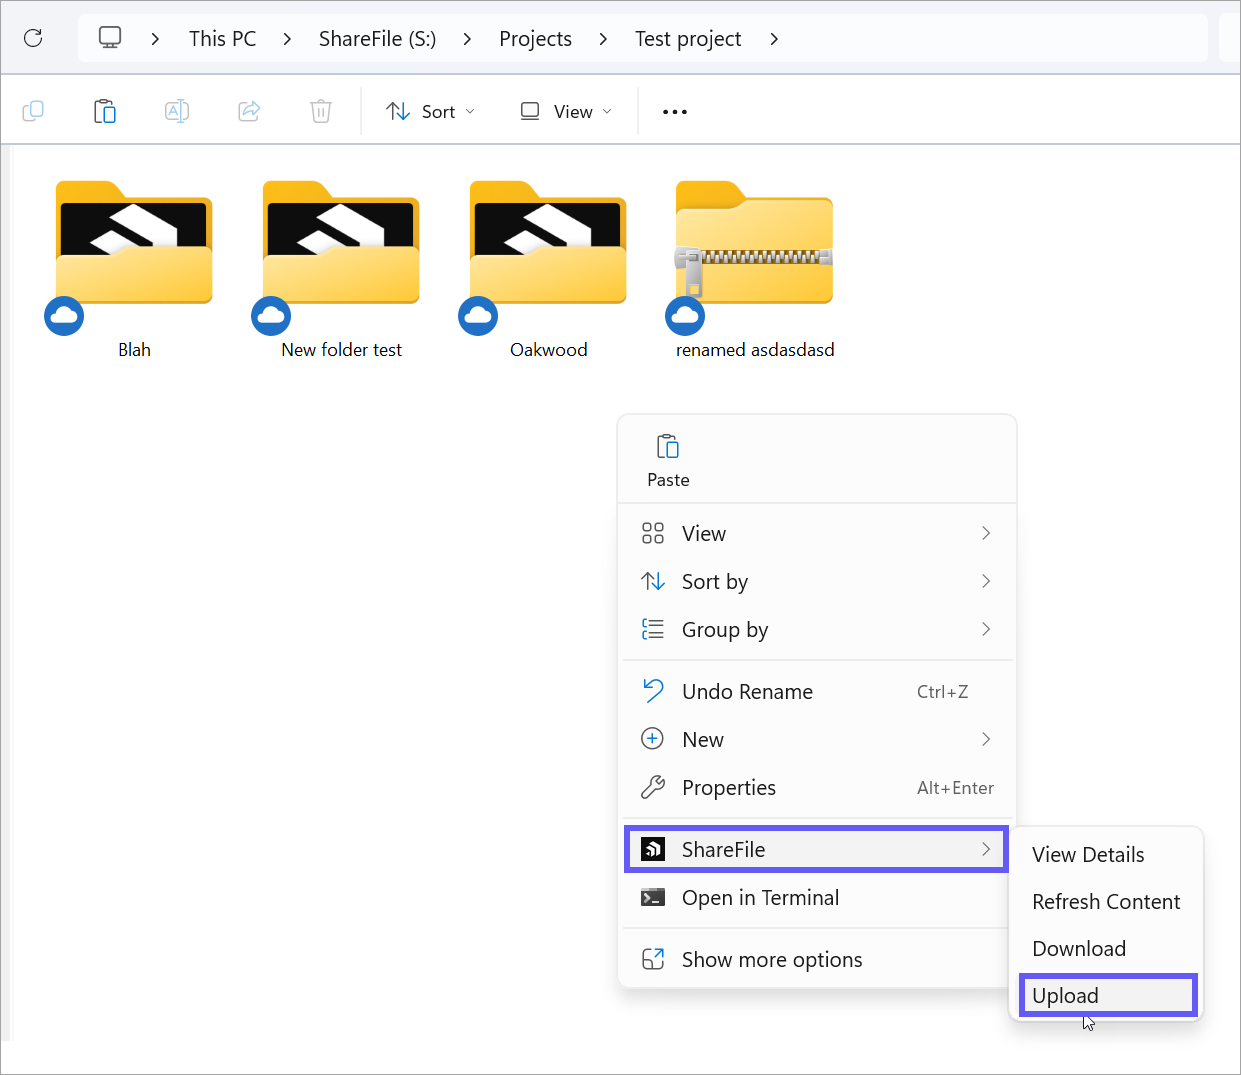The height and width of the screenshot is (1075, 1241).
Task: Click Undo Rename in the context menu
Action: [746, 691]
